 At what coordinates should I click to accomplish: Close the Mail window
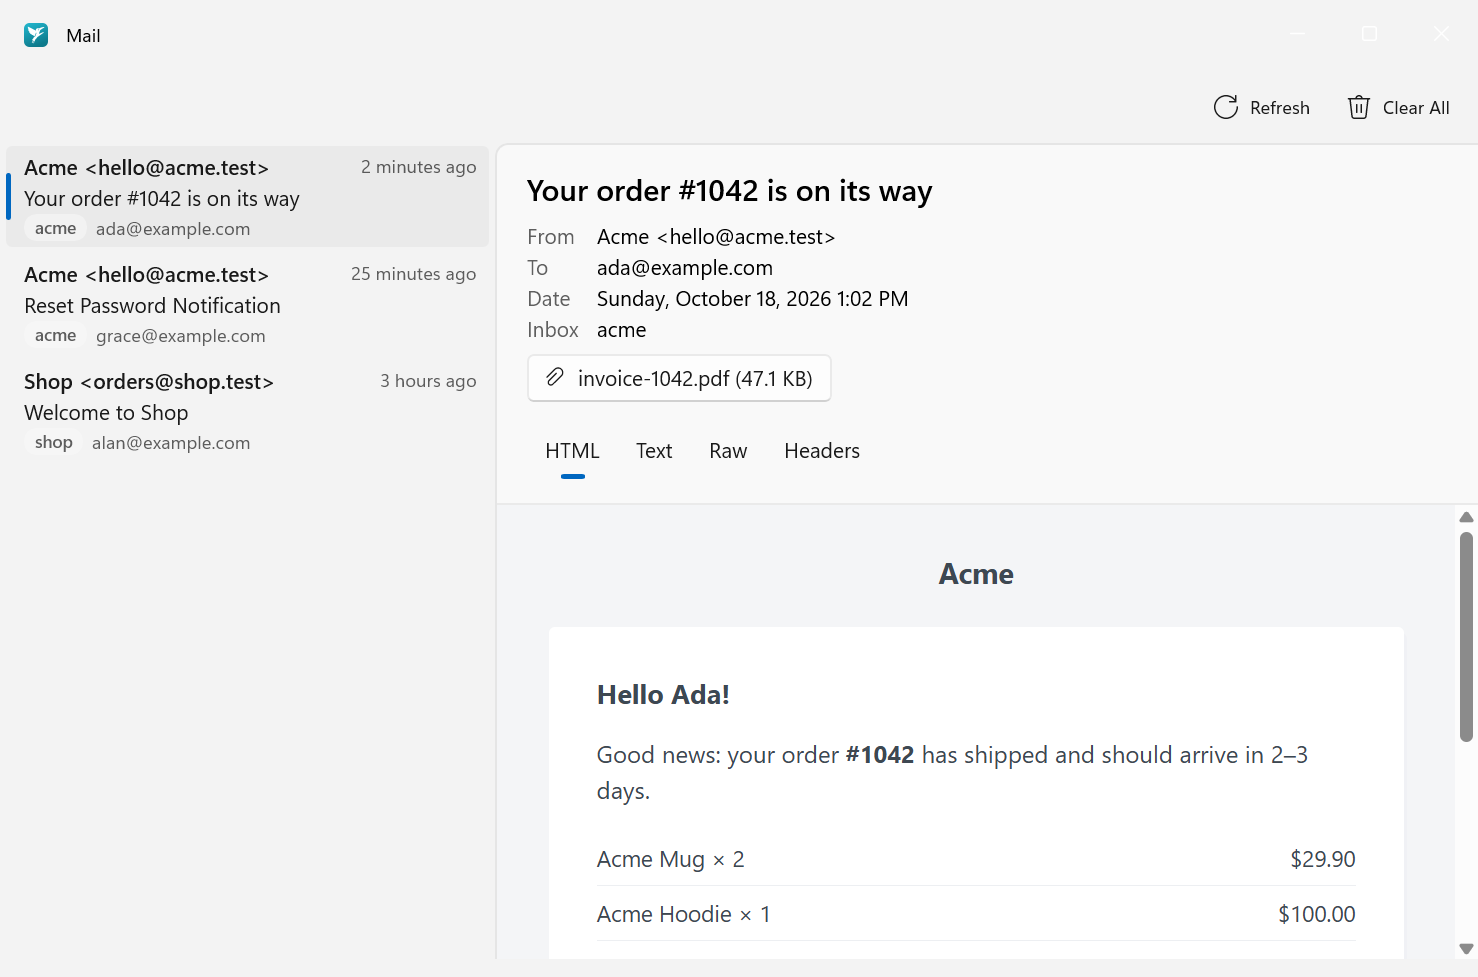(1441, 34)
